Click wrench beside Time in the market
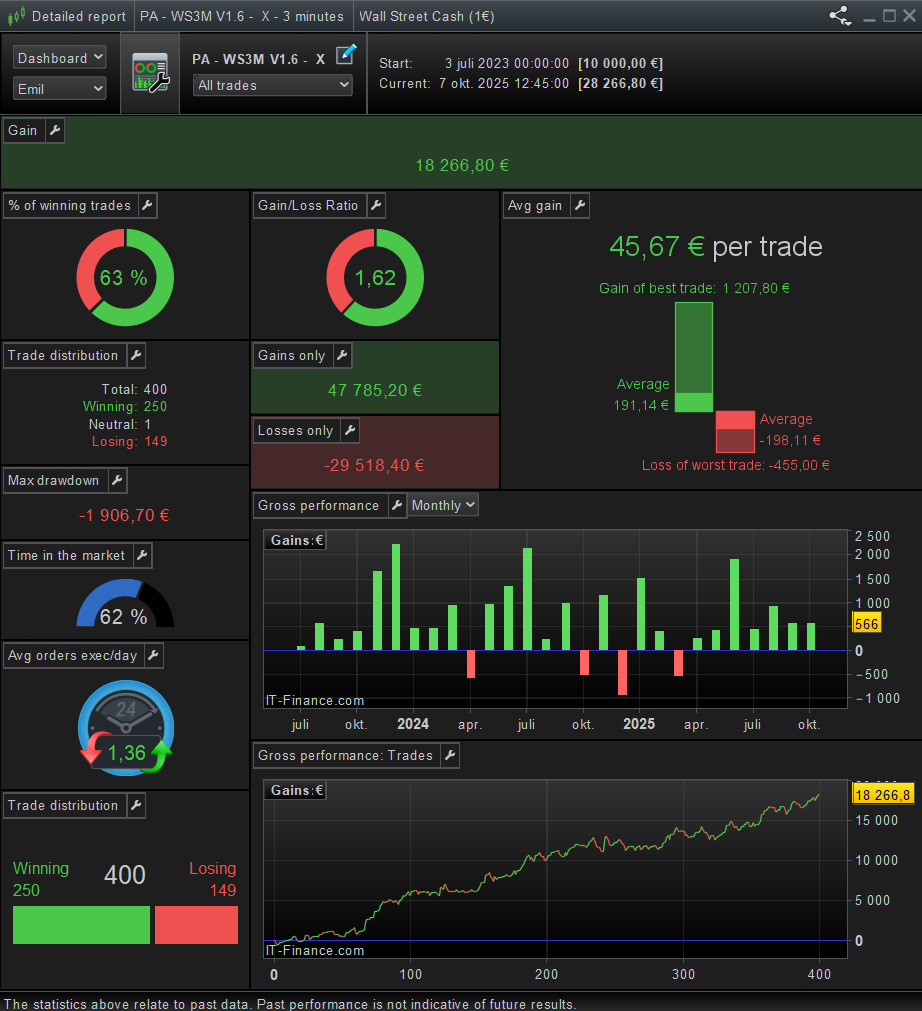 click(x=141, y=556)
